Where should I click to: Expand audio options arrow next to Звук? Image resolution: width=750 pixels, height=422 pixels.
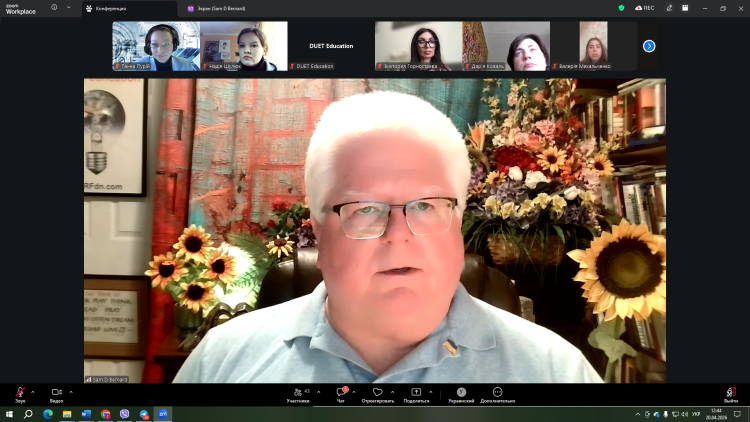click(33, 391)
